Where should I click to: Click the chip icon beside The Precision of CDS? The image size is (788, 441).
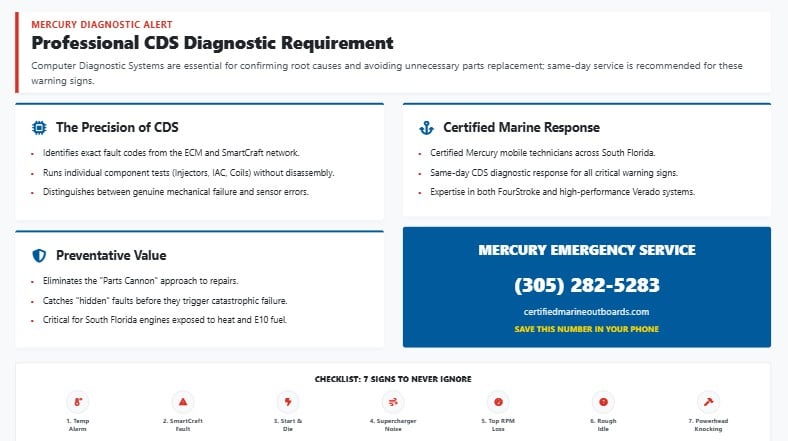point(39,128)
